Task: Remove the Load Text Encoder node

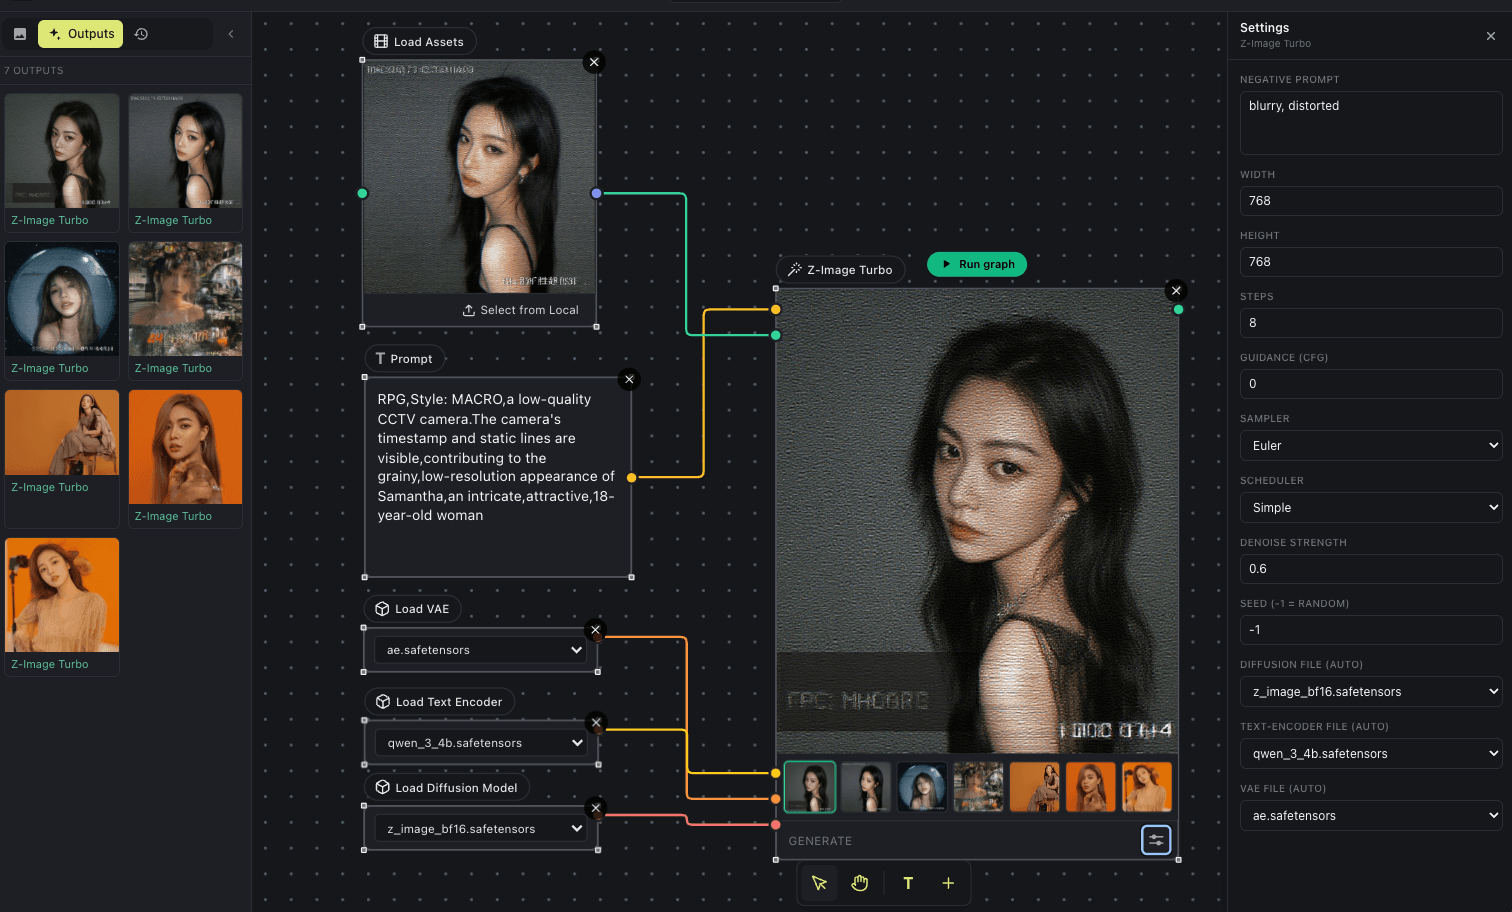Action: (596, 722)
